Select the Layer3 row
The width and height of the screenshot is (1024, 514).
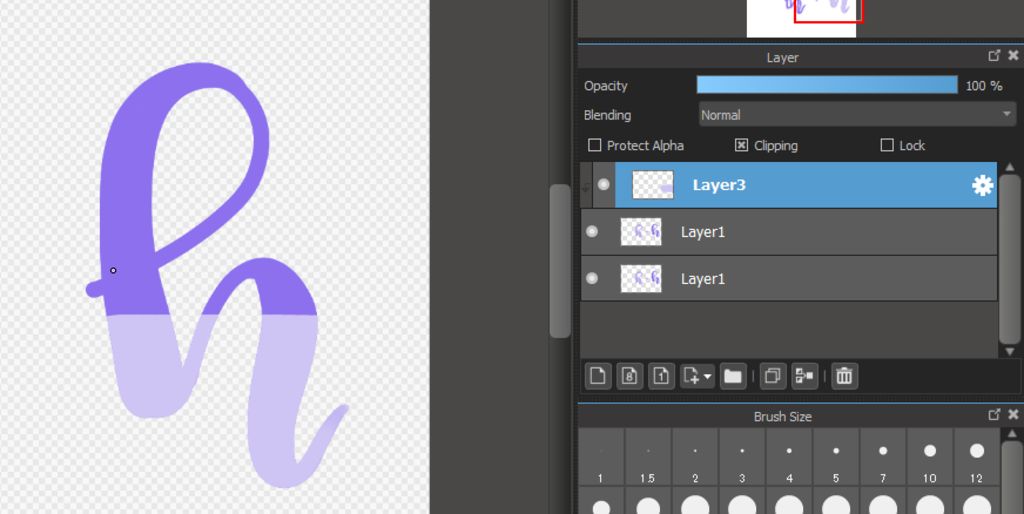click(x=789, y=185)
